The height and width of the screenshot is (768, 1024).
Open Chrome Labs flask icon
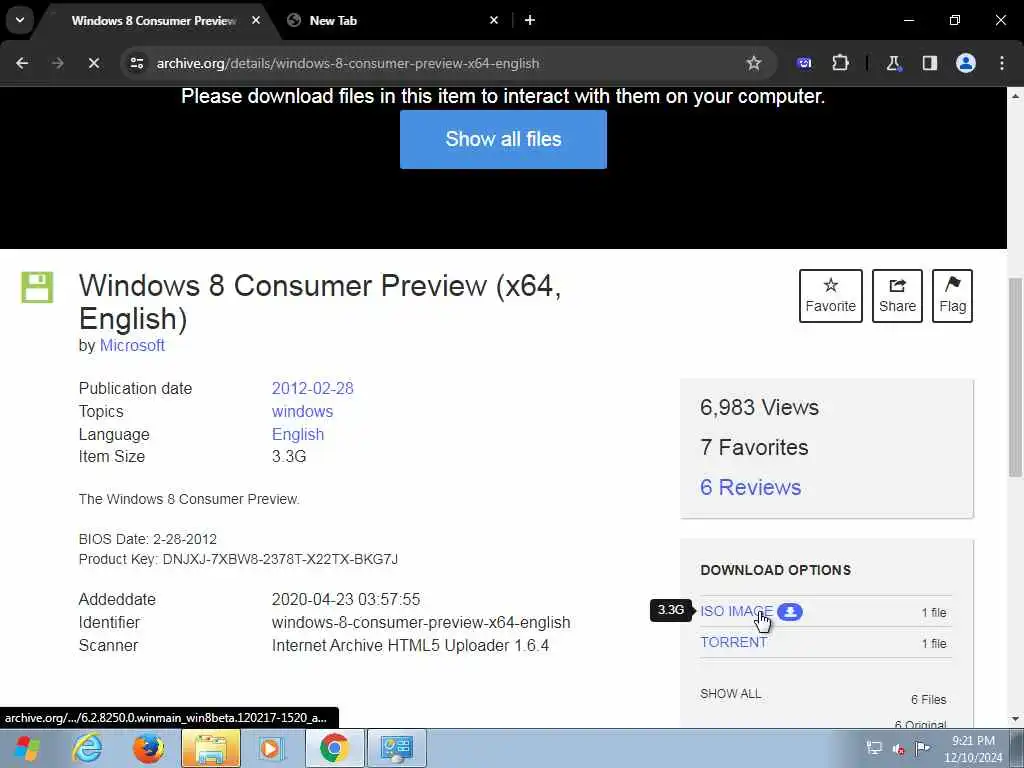893,63
